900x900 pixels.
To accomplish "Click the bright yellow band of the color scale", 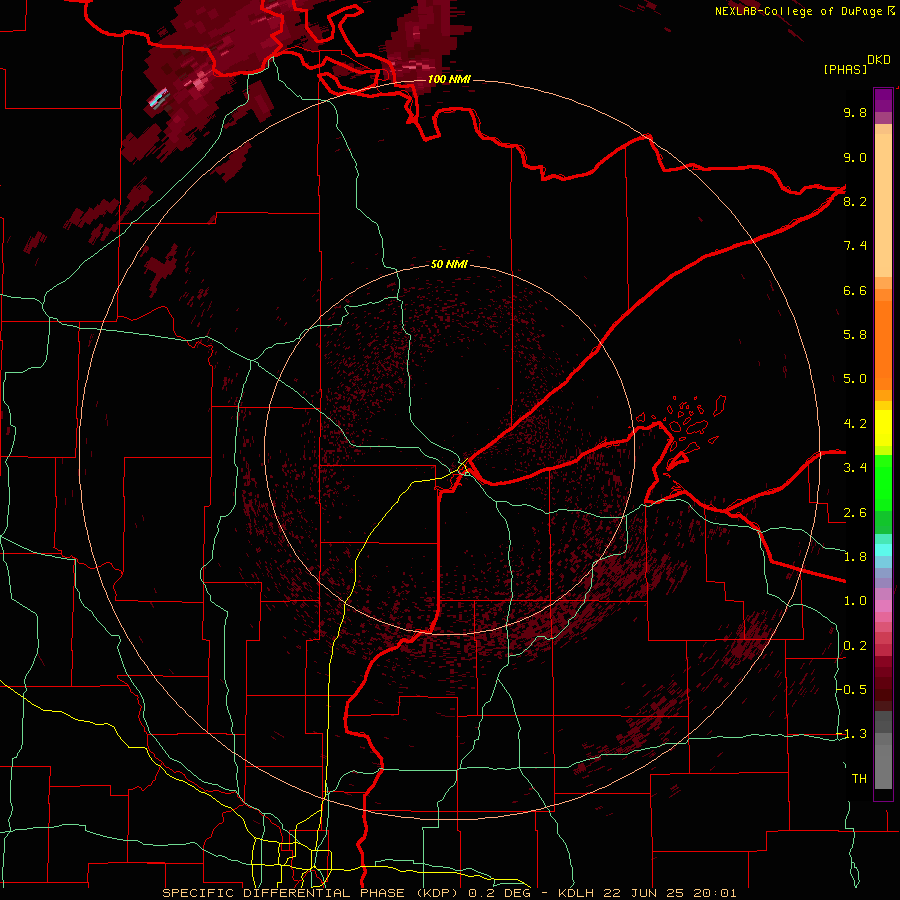I will pos(883,428).
